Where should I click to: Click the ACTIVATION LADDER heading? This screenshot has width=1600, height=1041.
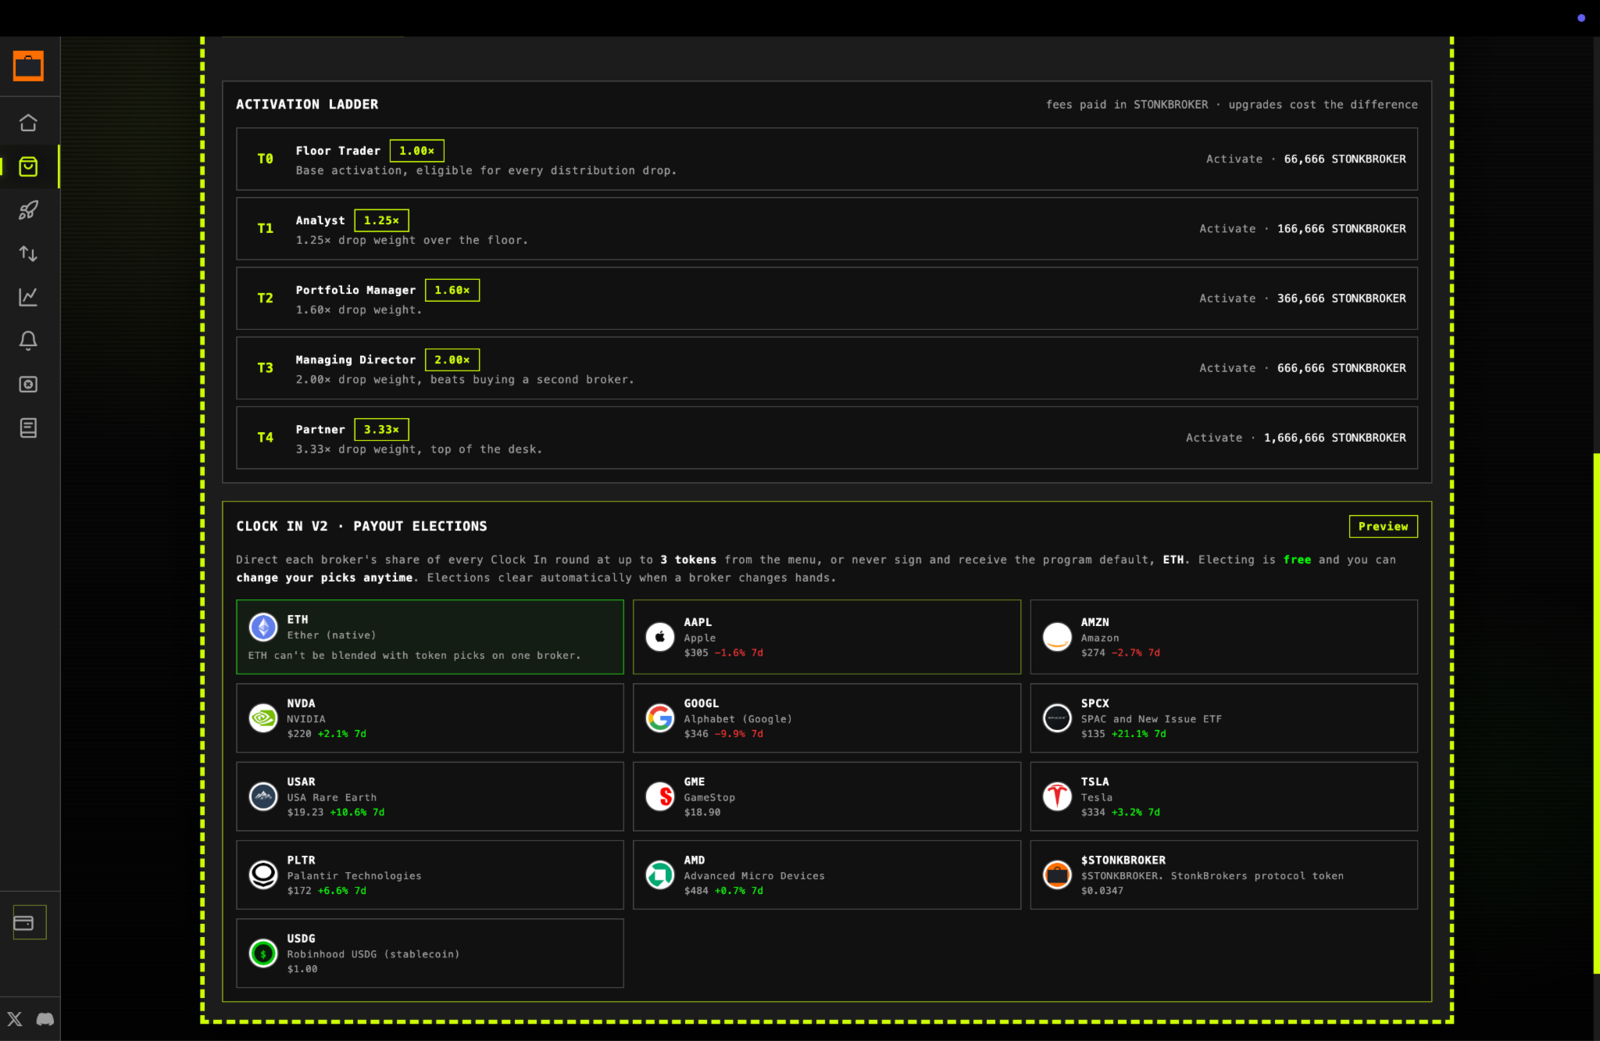point(307,104)
